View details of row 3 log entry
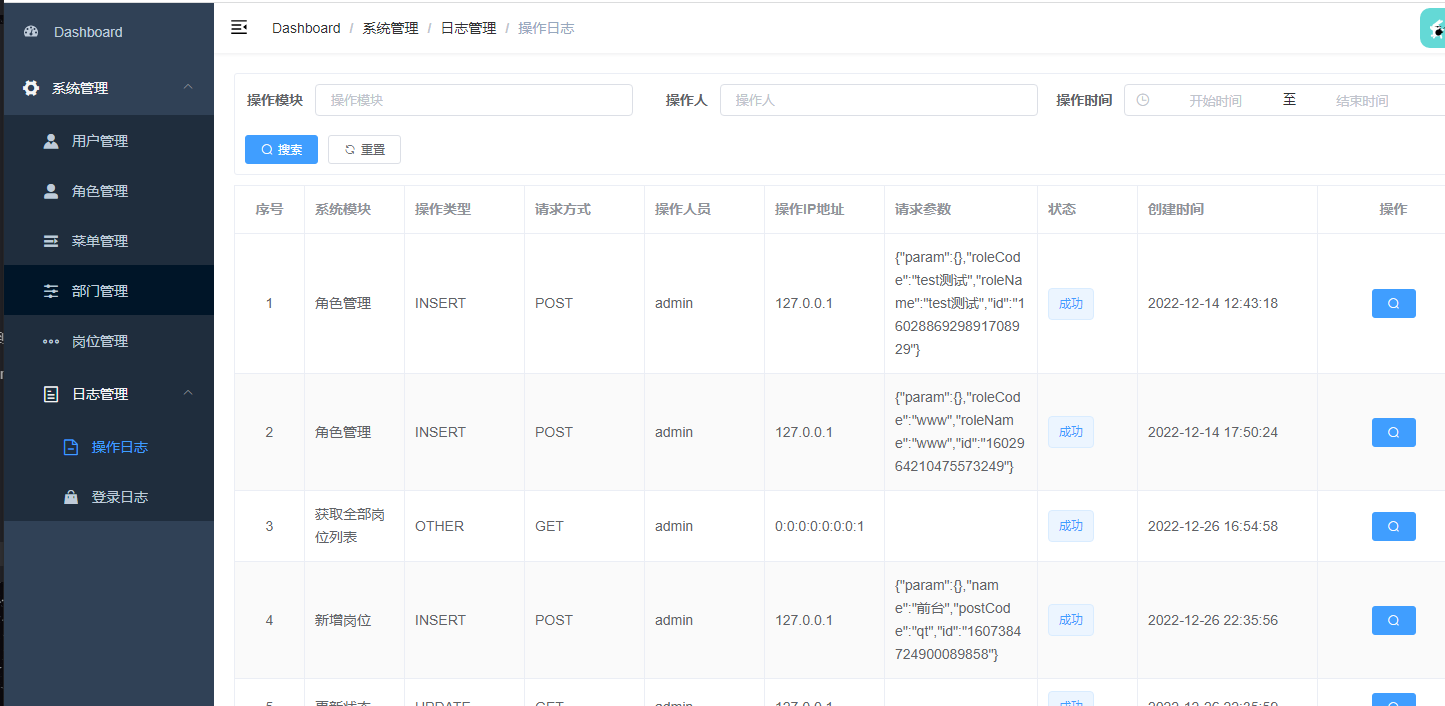Viewport: 1445px width, 706px height. click(1393, 526)
